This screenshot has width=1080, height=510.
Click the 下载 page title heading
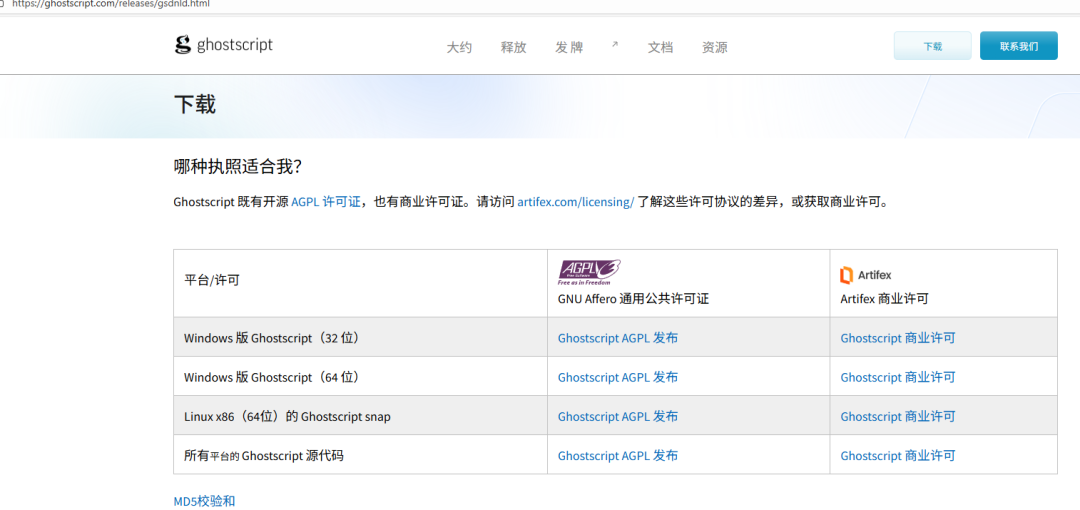coord(195,105)
